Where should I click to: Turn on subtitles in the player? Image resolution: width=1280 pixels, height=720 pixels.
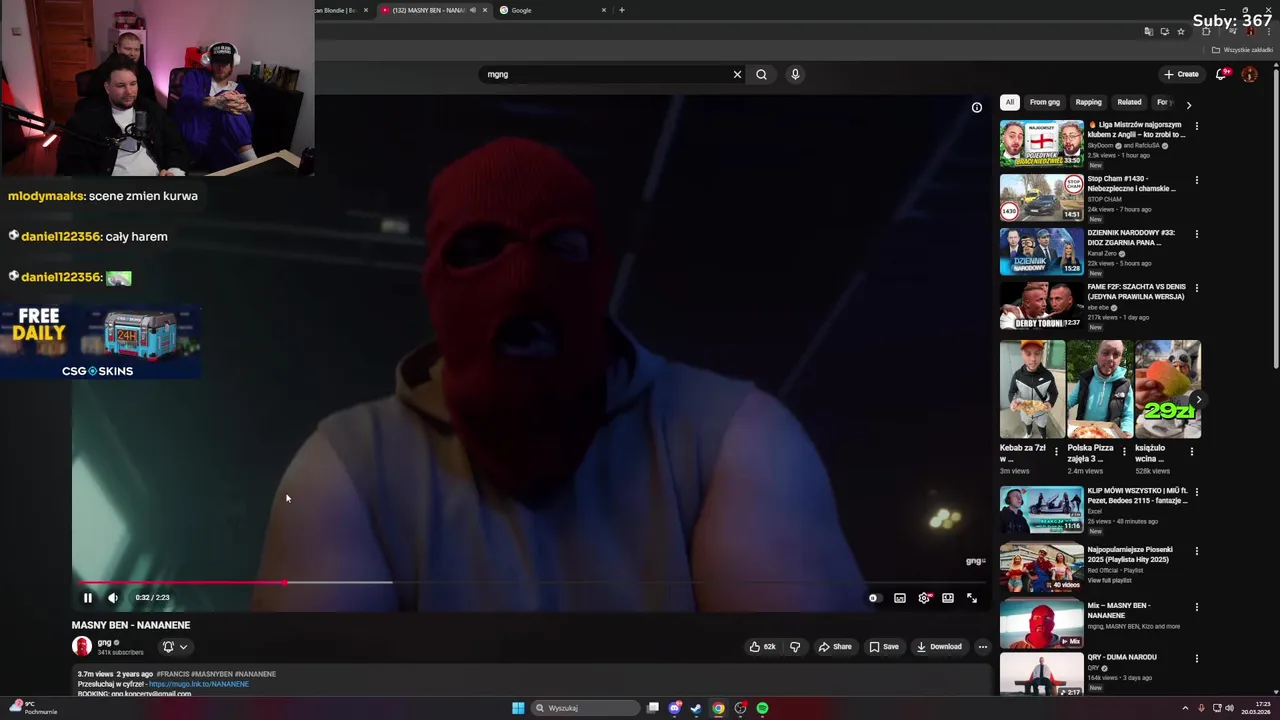(900, 598)
